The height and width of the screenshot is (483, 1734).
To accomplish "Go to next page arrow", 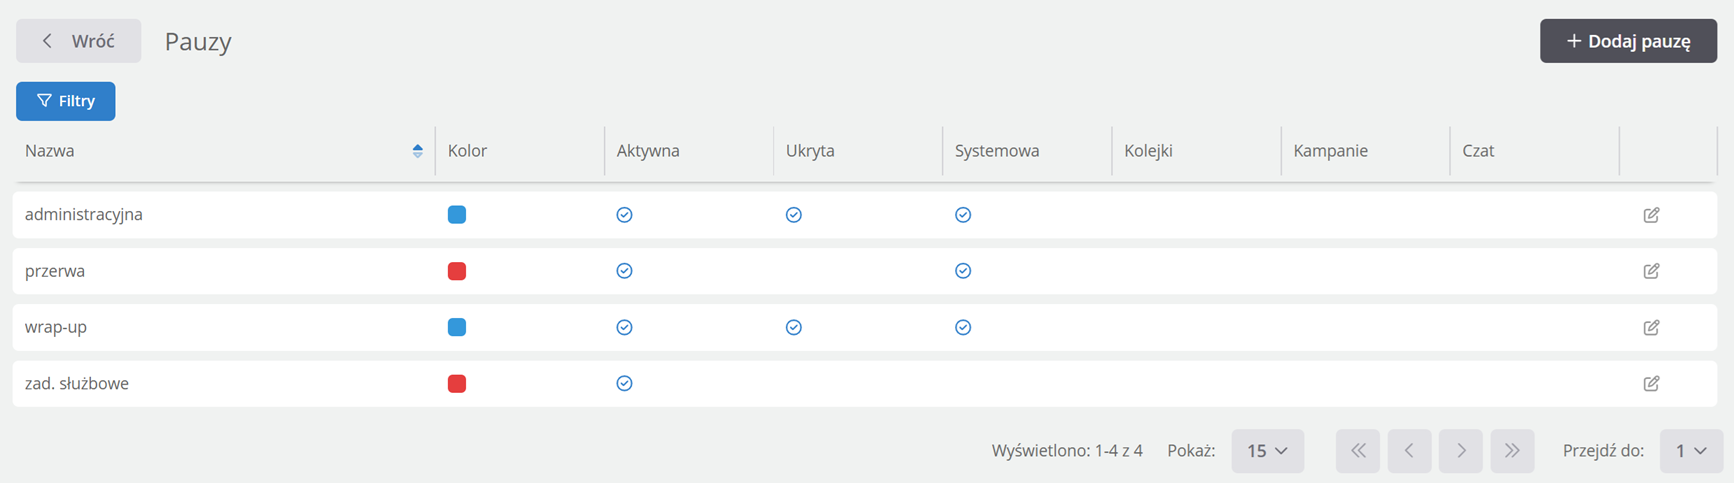I will tap(1461, 451).
